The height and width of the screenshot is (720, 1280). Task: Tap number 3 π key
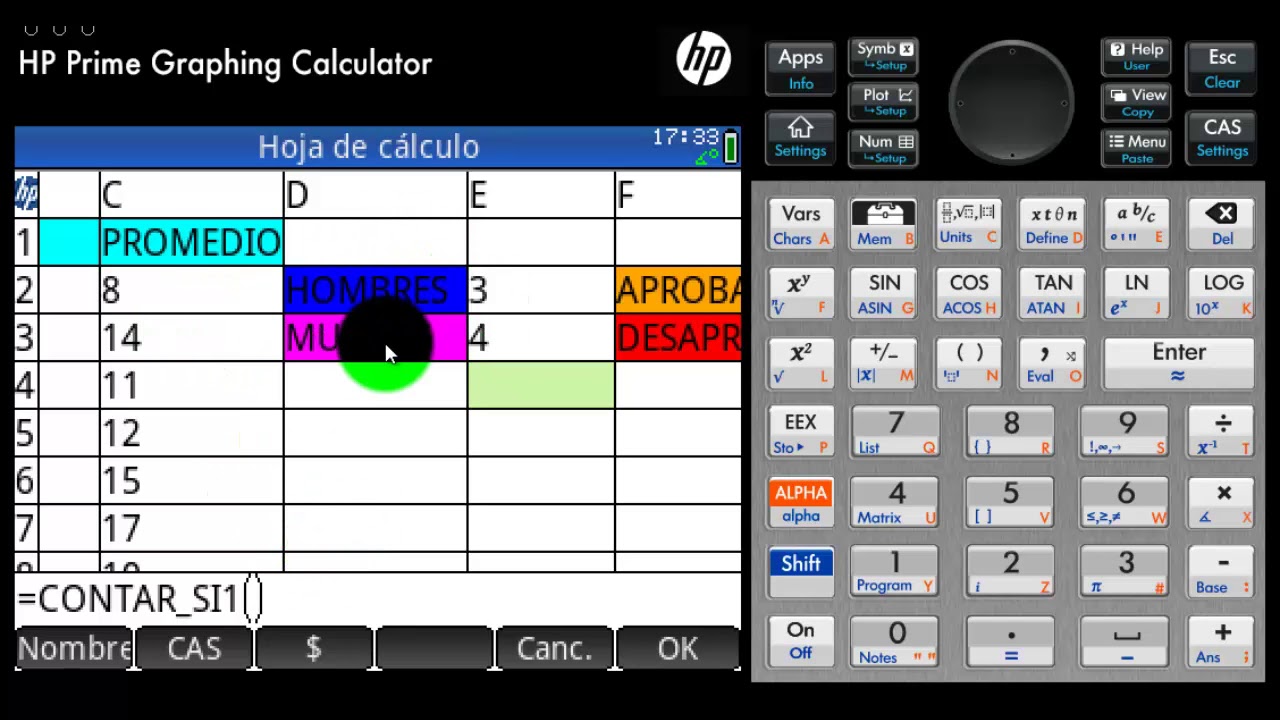point(1125,572)
